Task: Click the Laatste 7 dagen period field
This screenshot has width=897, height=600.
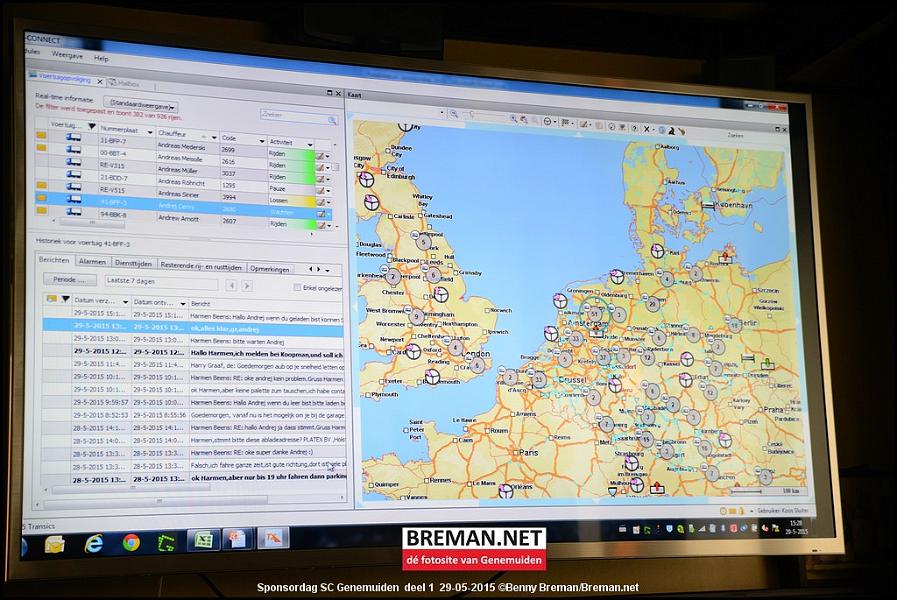Action: click(161, 282)
